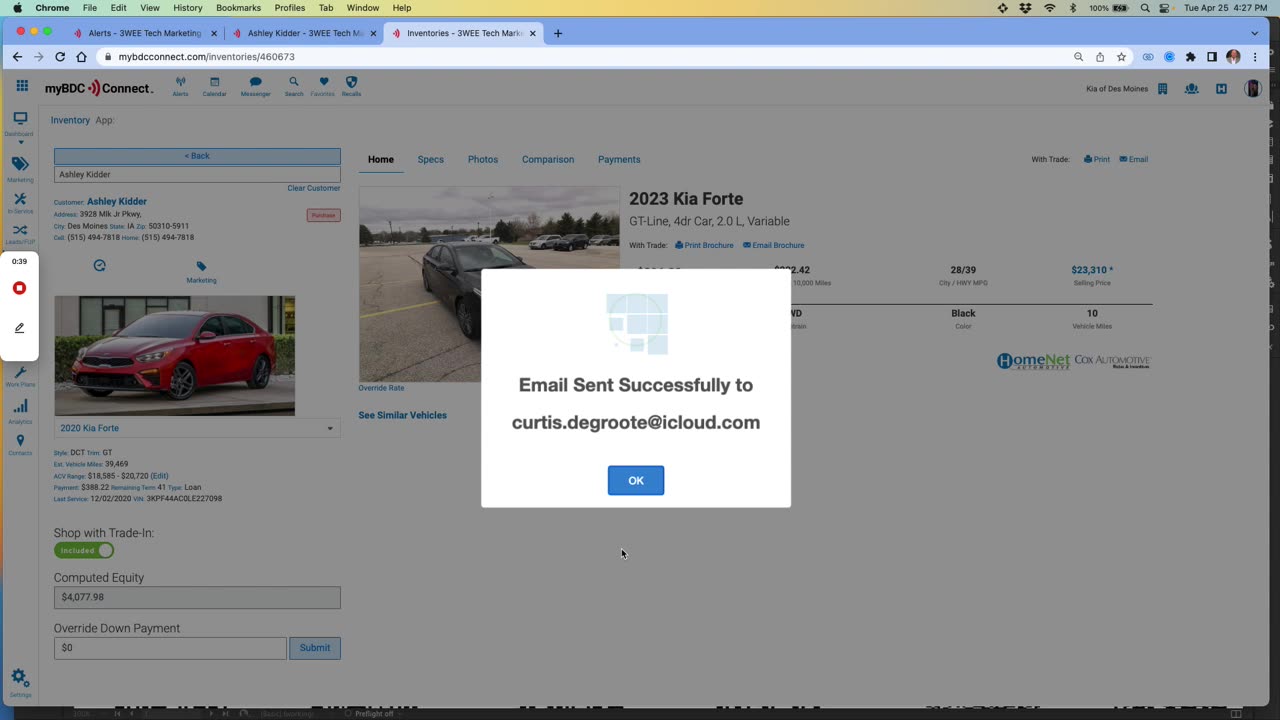Open the Messenger chat icon
This screenshot has width=1280, height=720.
255,86
